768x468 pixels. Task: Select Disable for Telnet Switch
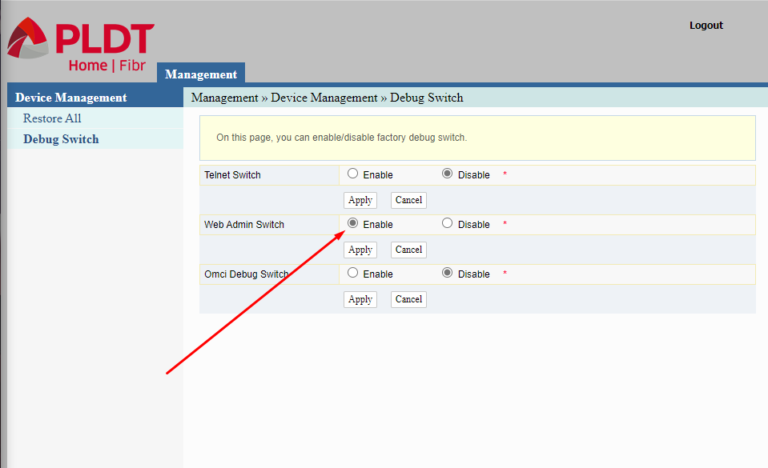447,174
